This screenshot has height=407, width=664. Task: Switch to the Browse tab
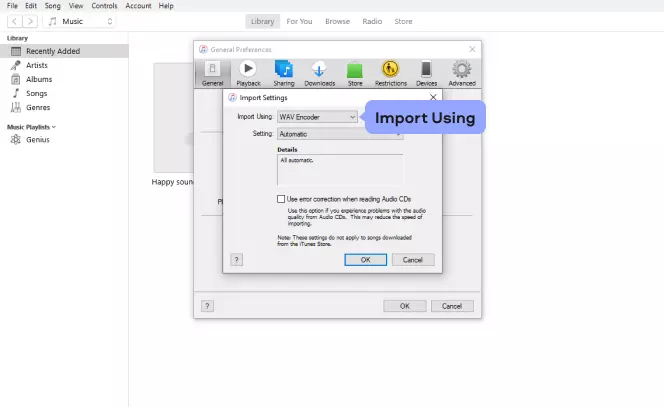coord(338,21)
